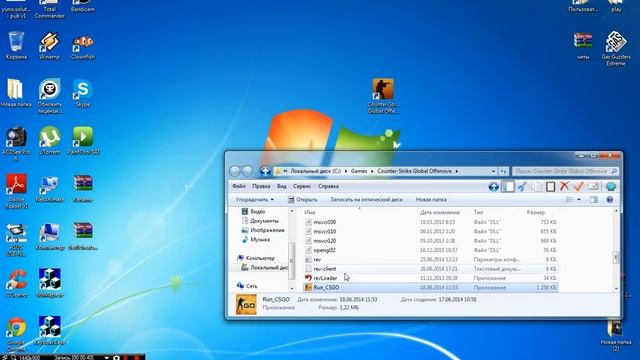Image resolution: width=640 pixels, height=360 pixels.
Task: Click the orange checkmark icon in Explorer's toolbar
Action: point(578,187)
